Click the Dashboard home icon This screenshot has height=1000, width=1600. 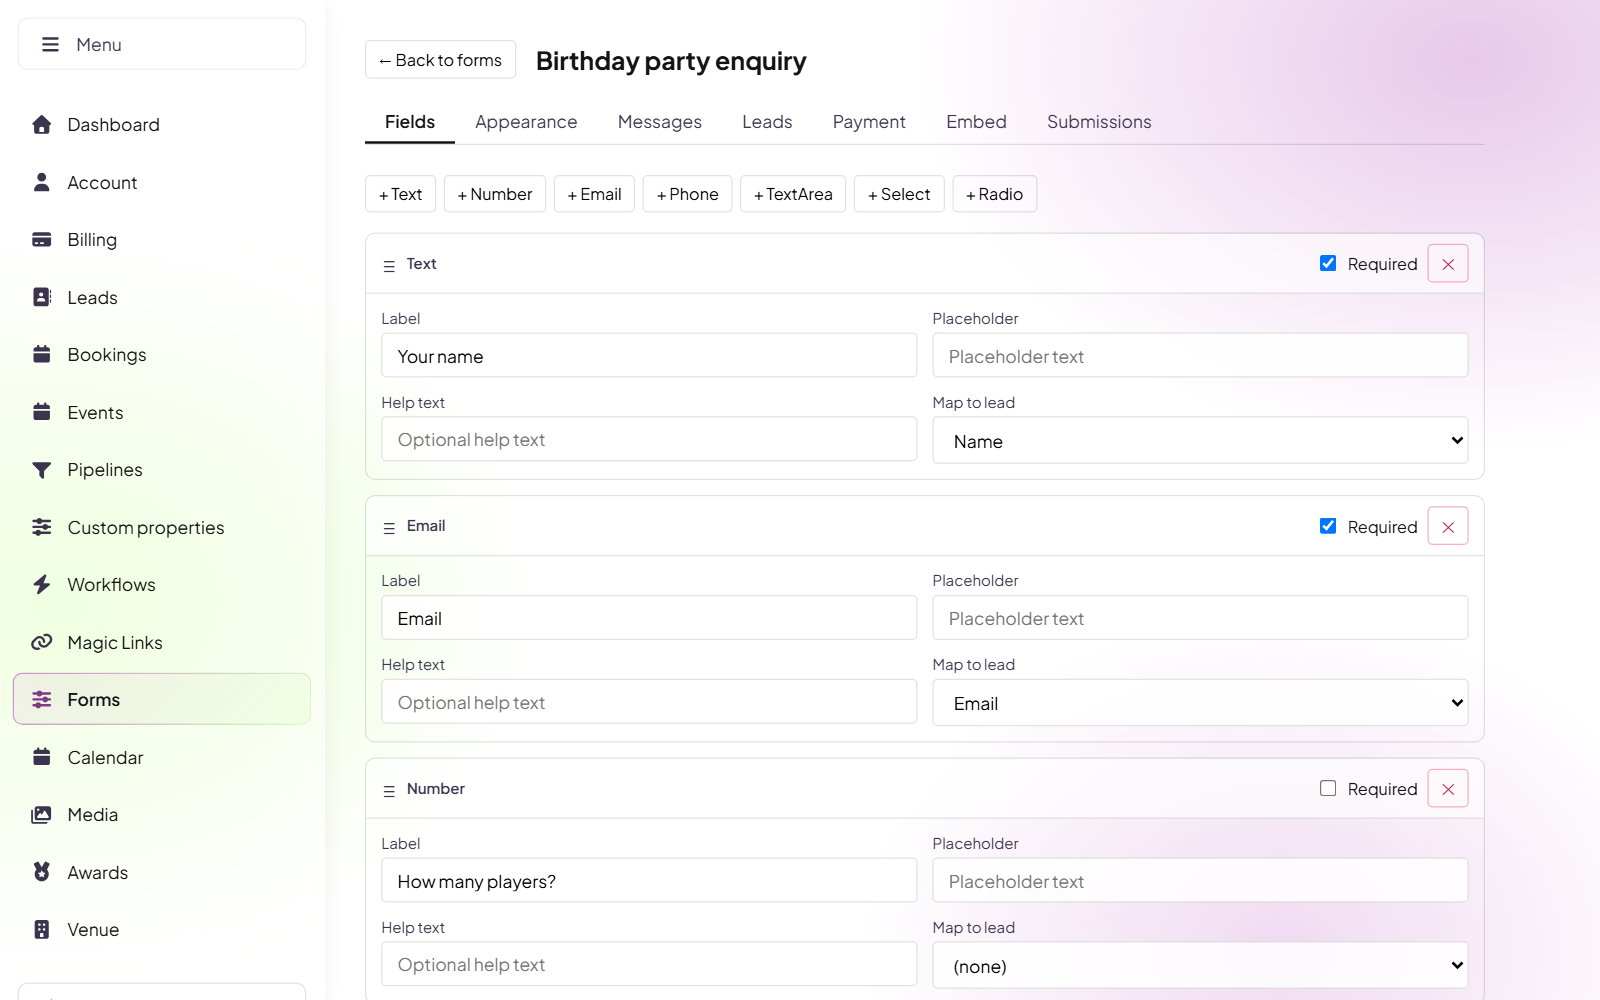[x=41, y=125]
